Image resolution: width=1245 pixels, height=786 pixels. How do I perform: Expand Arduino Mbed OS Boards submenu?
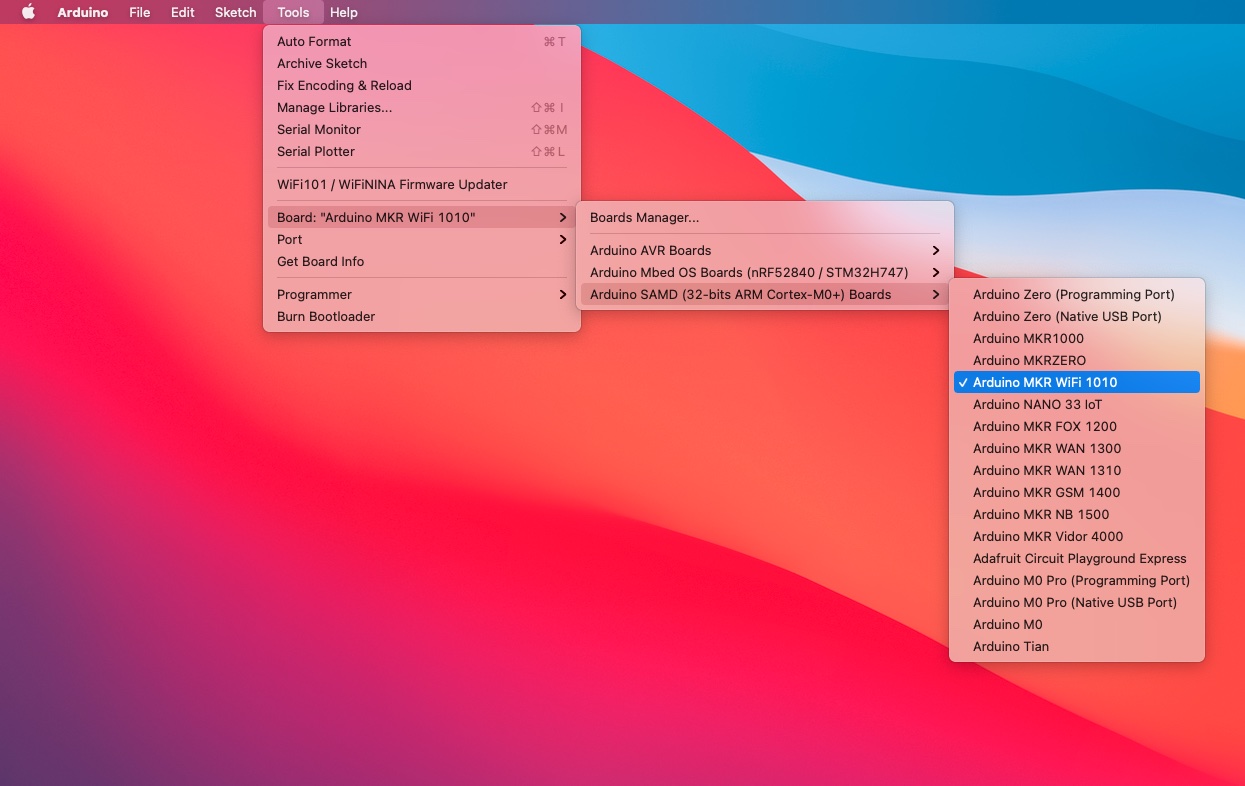pos(748,272)
